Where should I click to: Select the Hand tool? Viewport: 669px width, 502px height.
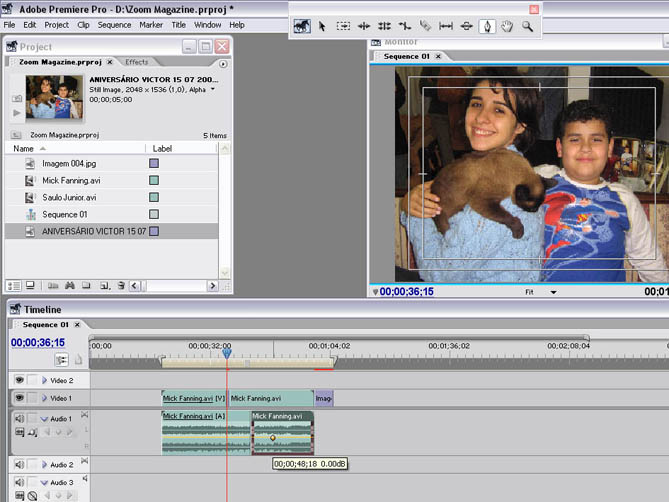point(507,26)
